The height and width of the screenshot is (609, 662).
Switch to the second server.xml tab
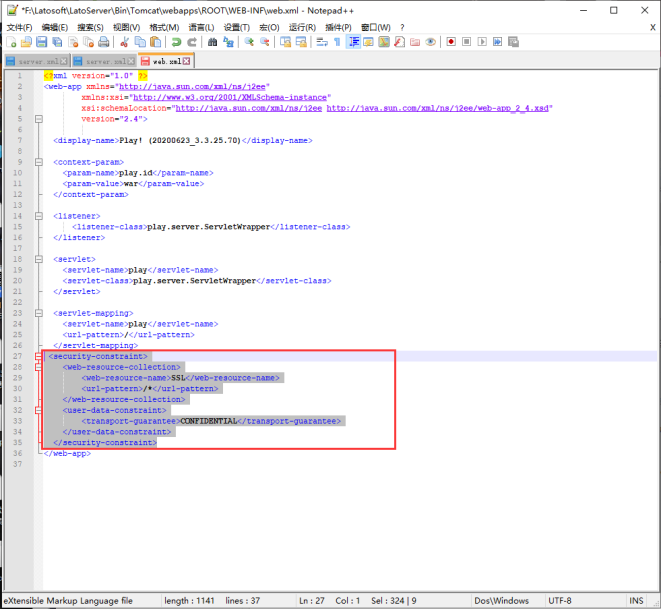(x=104, y=61)
